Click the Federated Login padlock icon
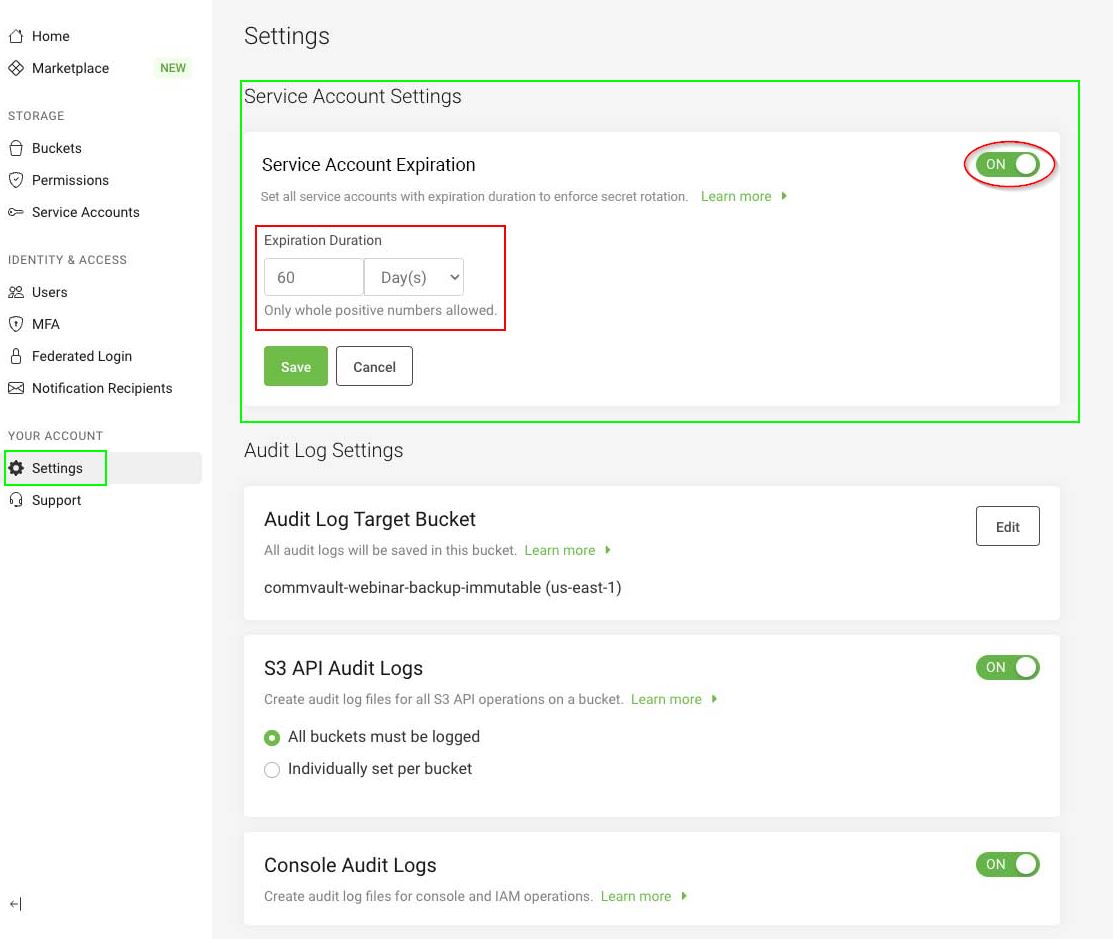Image resolution: width=1113 pixels, height=939 pixels. [x=16, y=356]
